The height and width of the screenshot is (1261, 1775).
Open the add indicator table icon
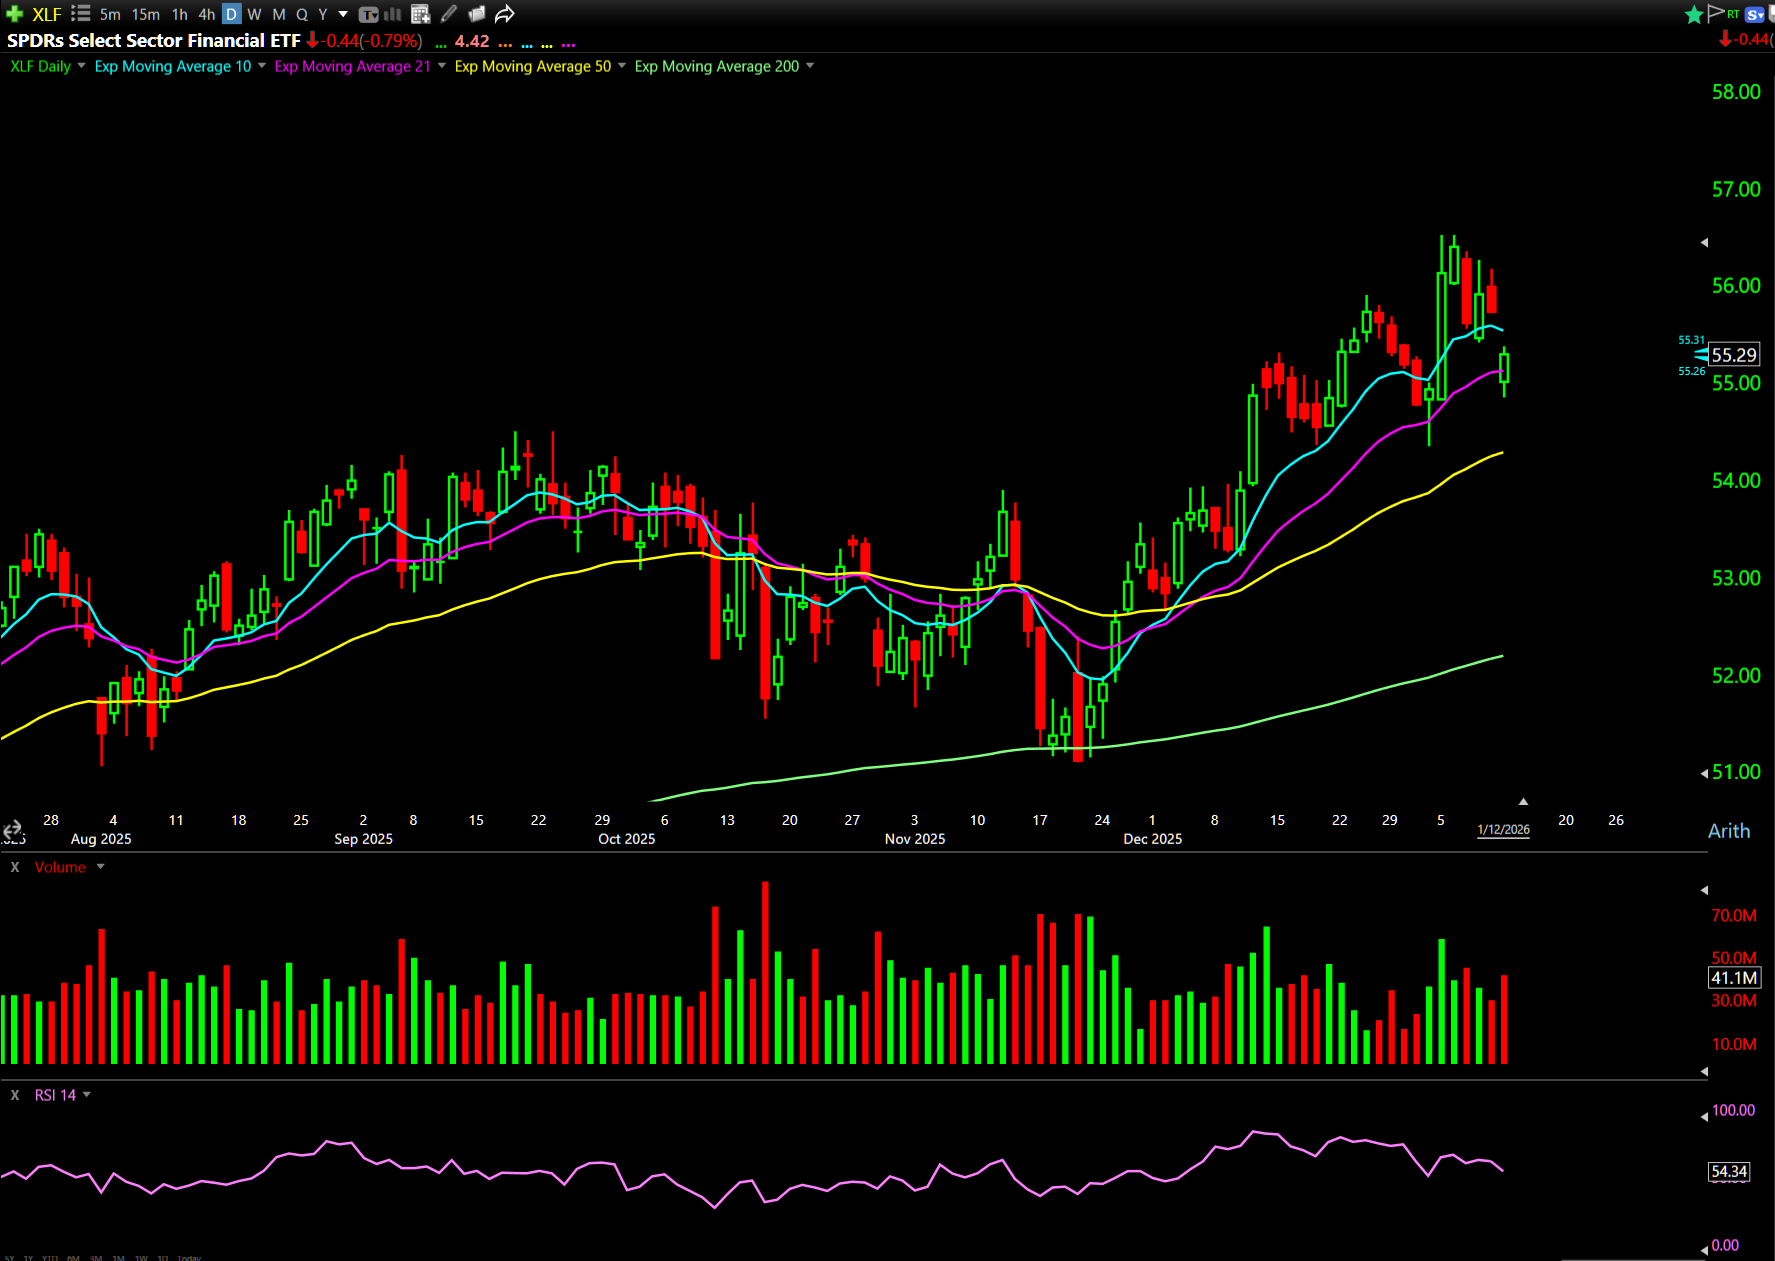[420, 14]
